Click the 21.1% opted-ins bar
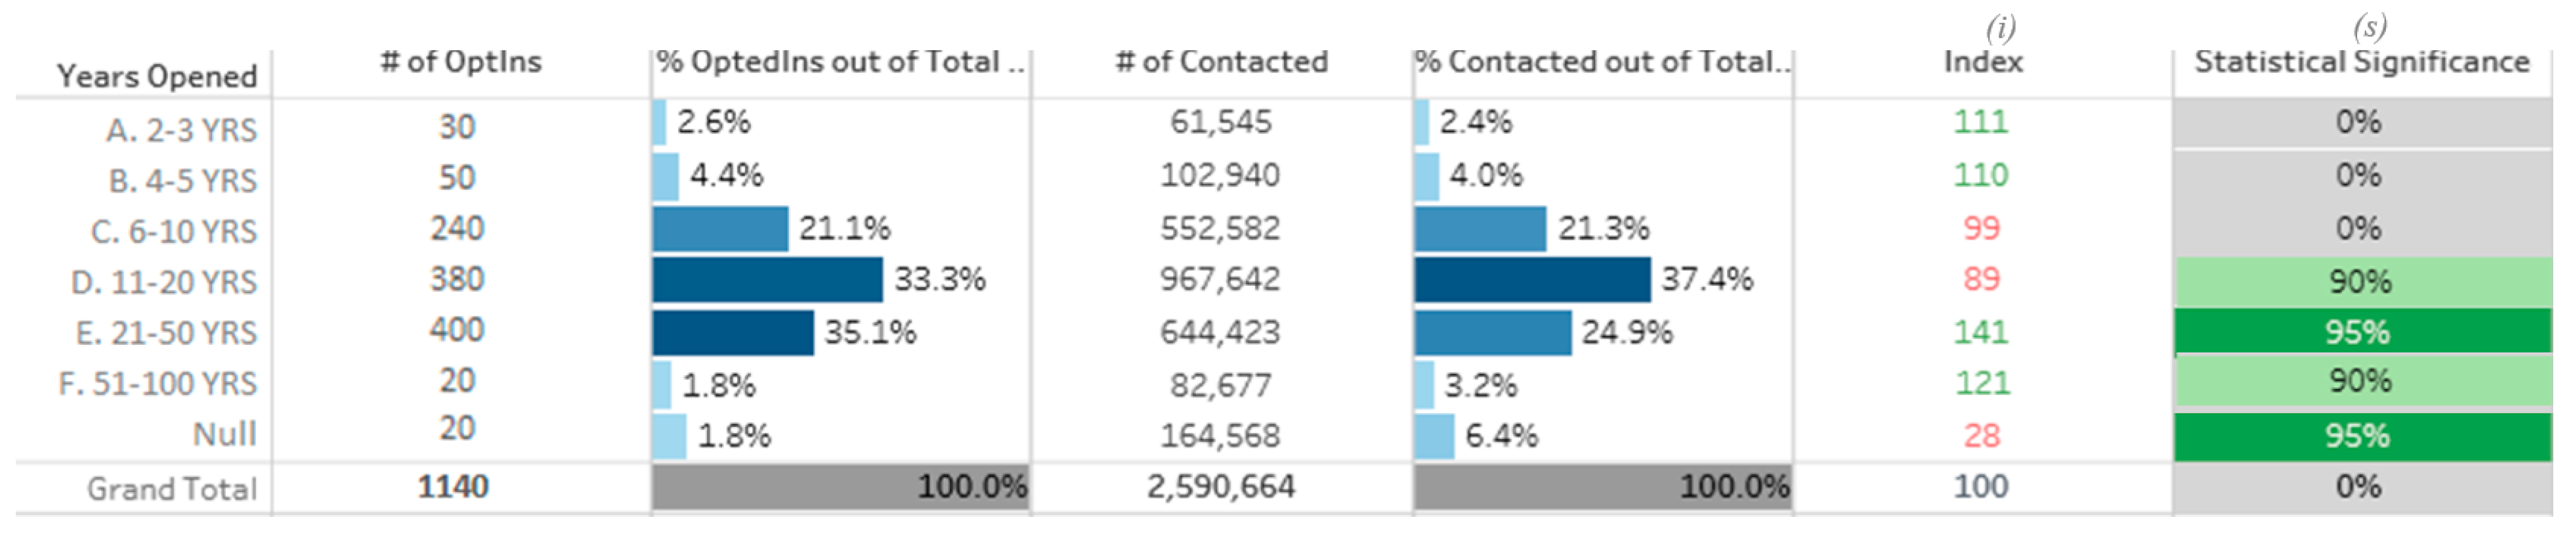 point(720,229)
